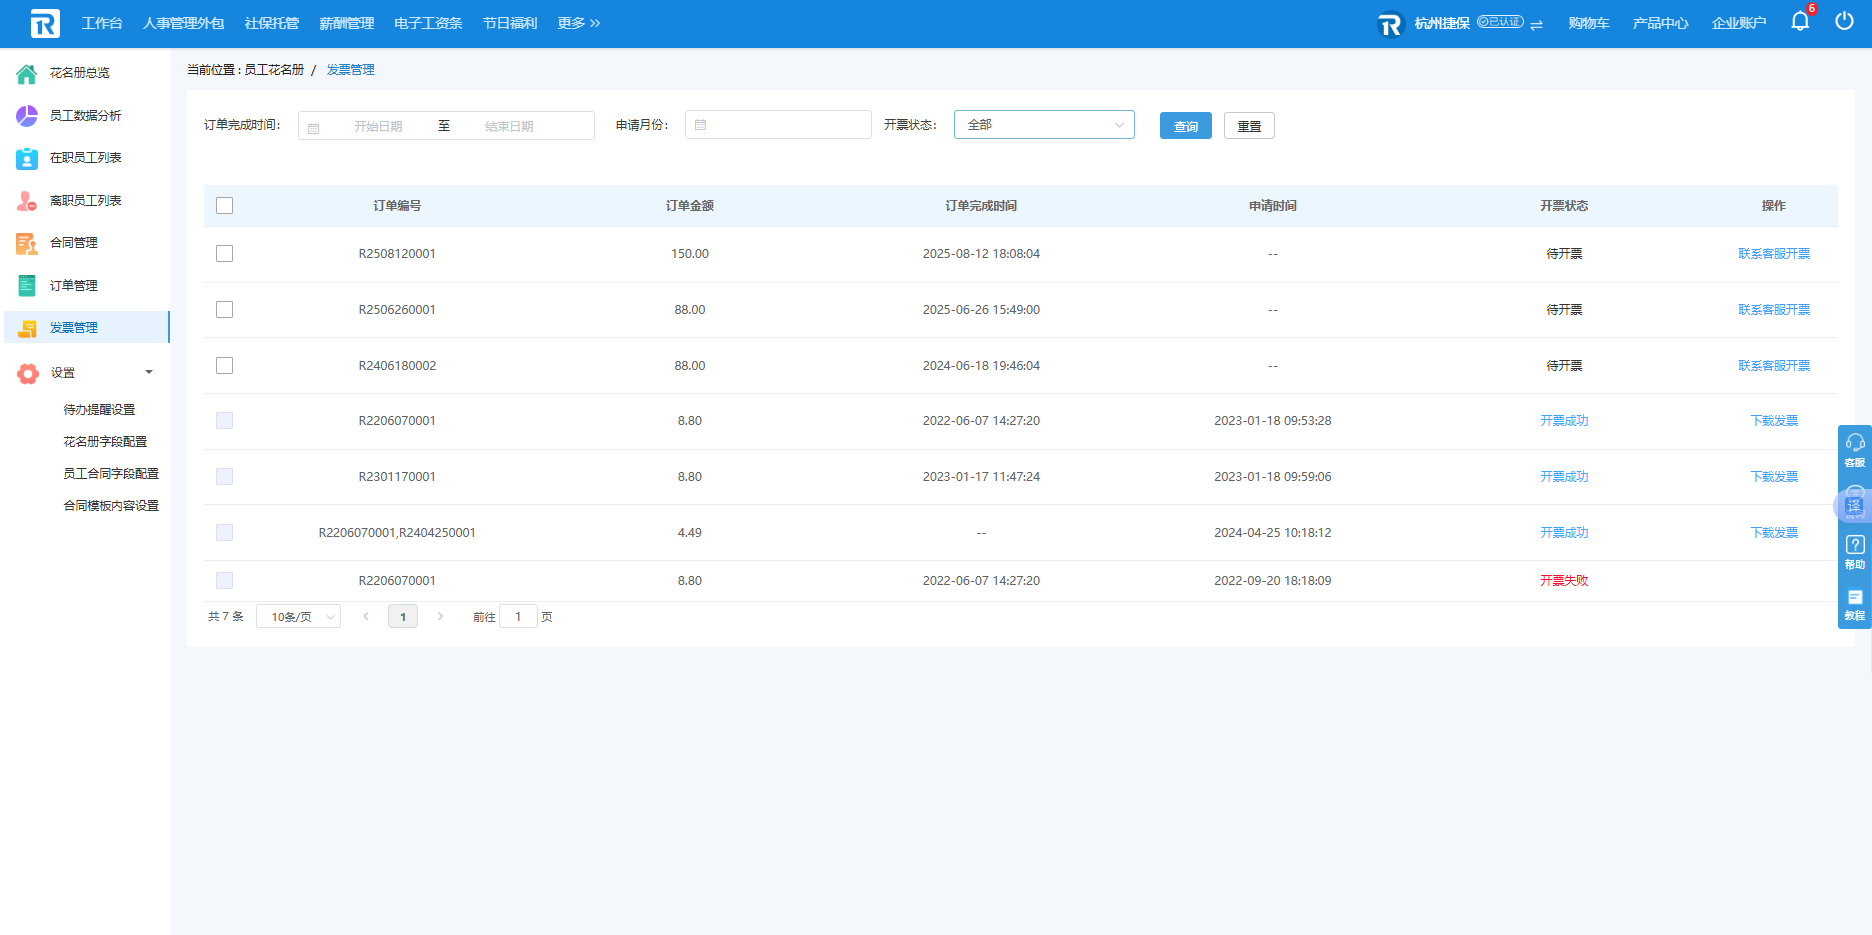Select 订单管理 in the sidebar

(74, 286)
